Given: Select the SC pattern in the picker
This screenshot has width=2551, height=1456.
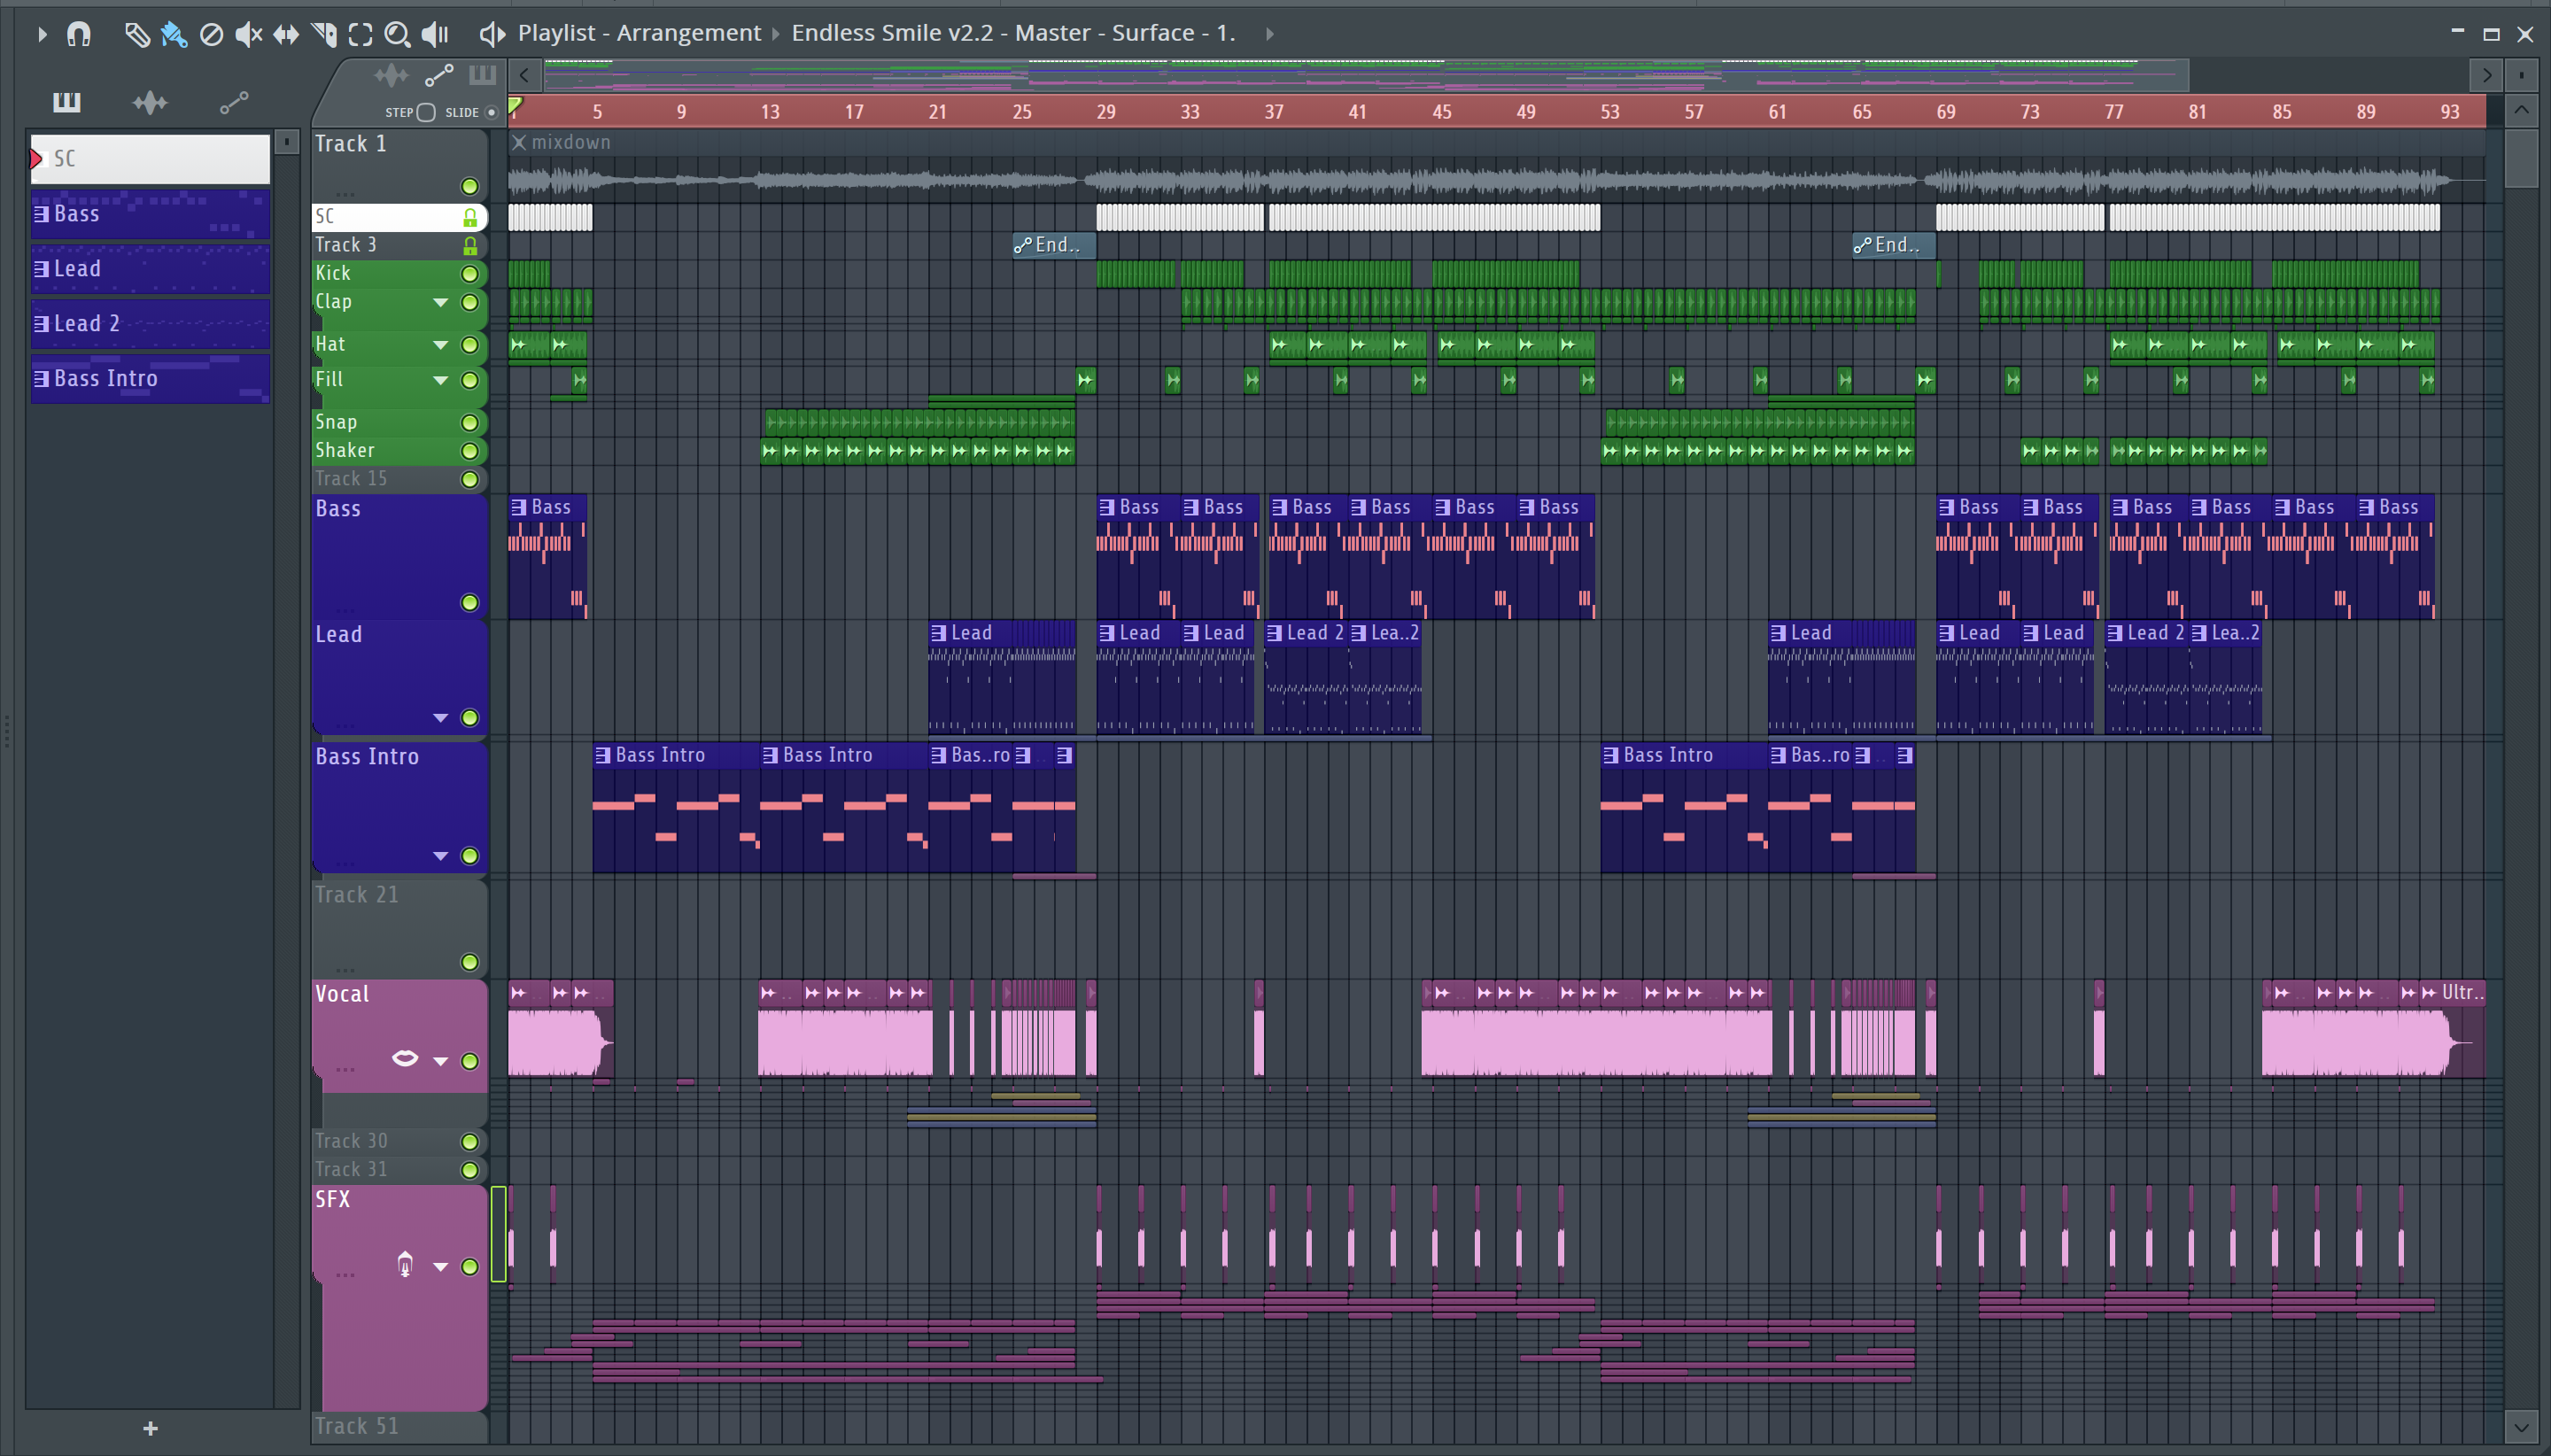Looking at the screenshot, I should [150, 159].
